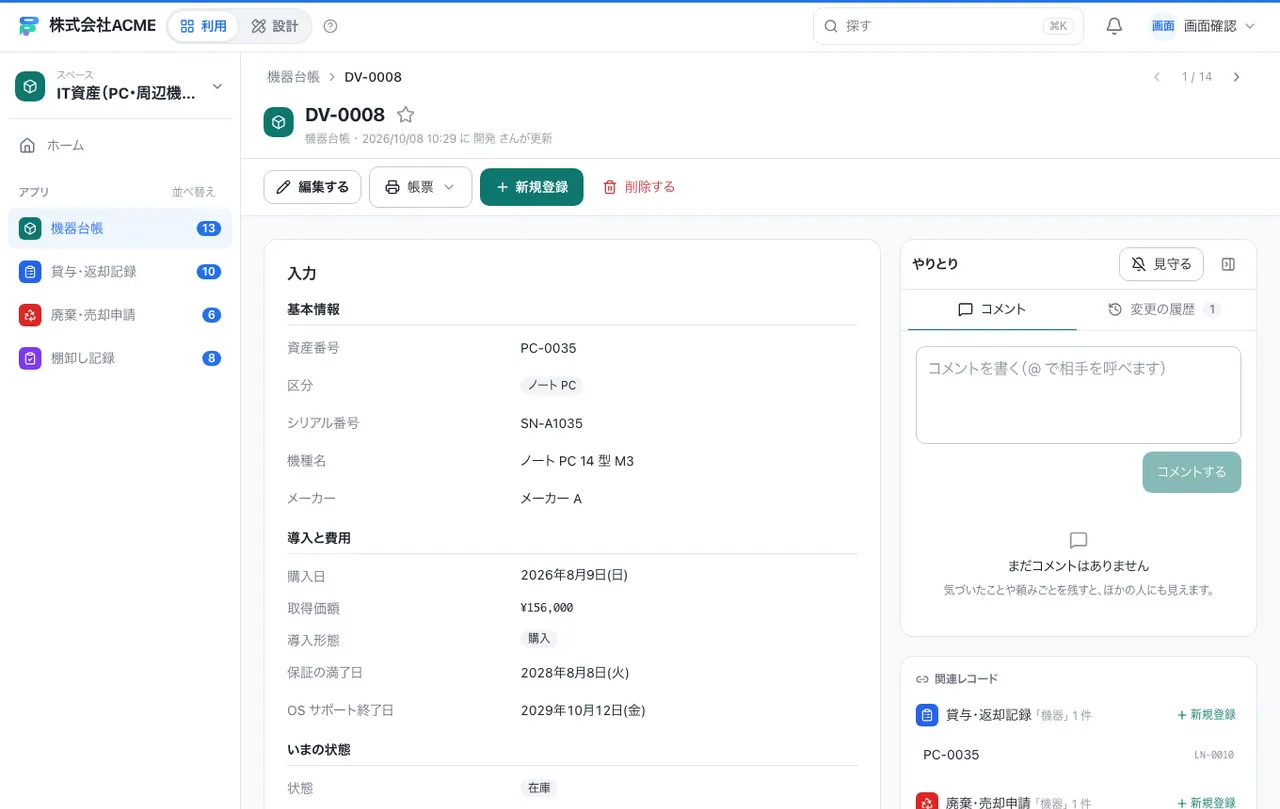This screenshot has height=809, width=1280.
Task: Click the 貸与・返却記録 related record icon
Action: click(x=927, y=715)
